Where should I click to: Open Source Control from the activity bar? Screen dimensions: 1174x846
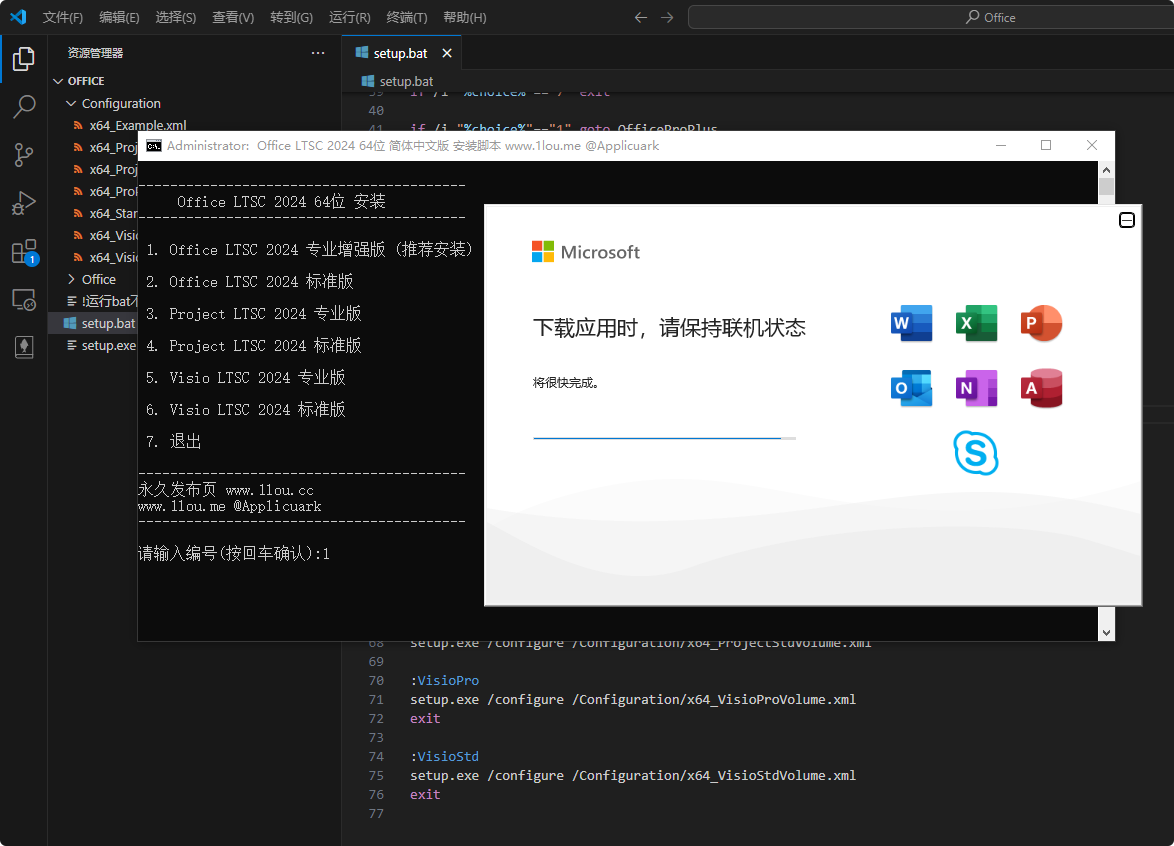point(24,155)
